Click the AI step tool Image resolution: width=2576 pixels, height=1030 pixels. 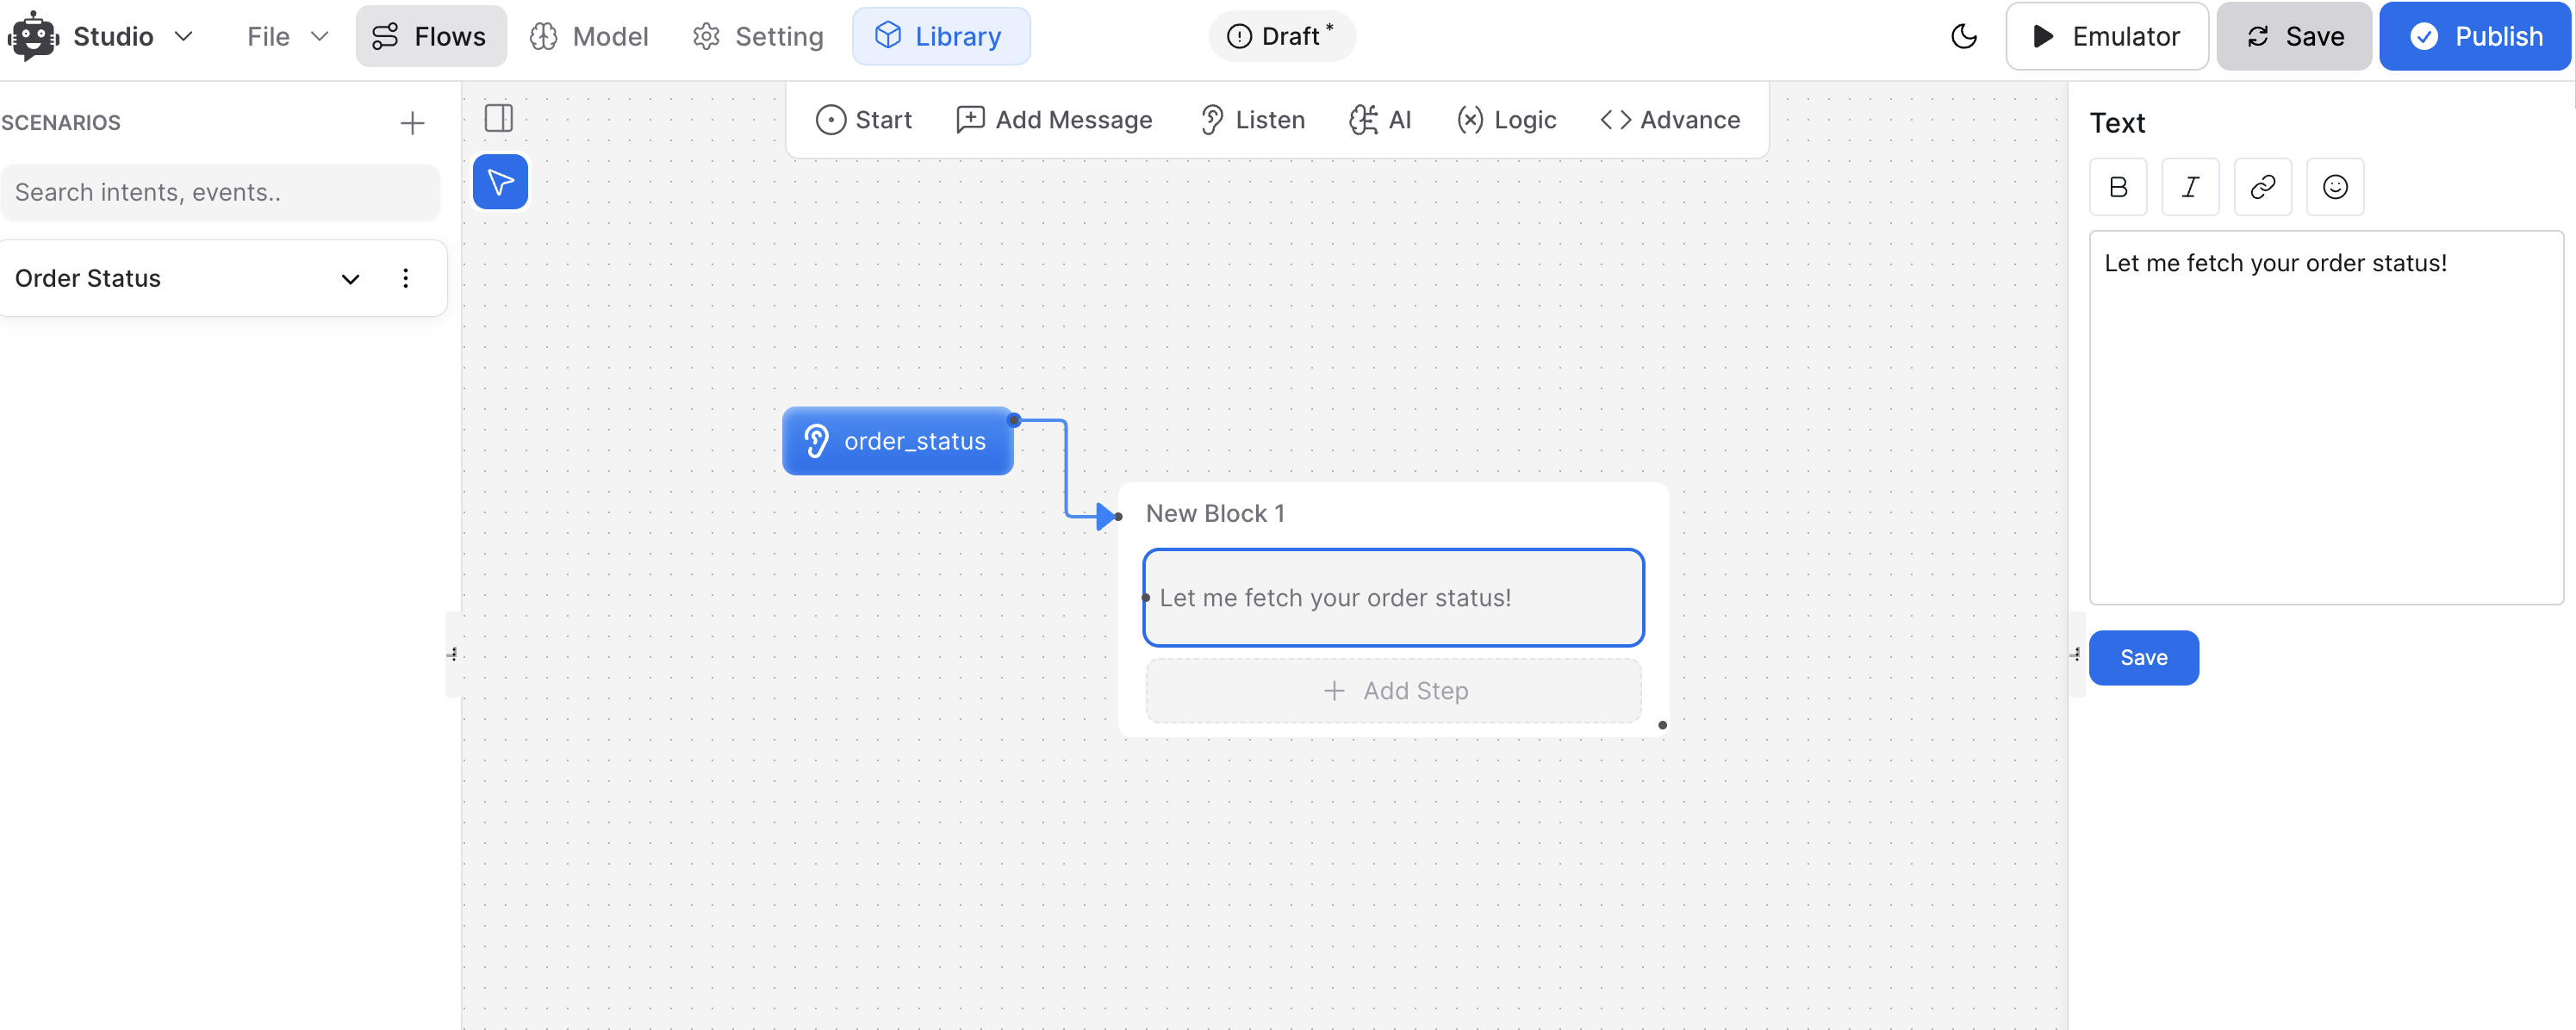(x=1381, y=119)
